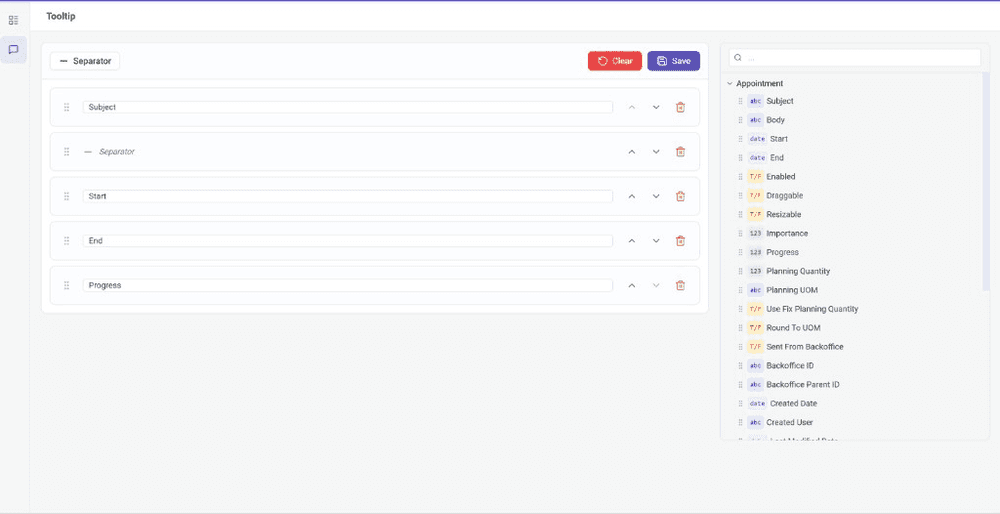Delete the Subject row
Screen dimensions: 1000x514
pyautogui.click(x=680, y=107)
